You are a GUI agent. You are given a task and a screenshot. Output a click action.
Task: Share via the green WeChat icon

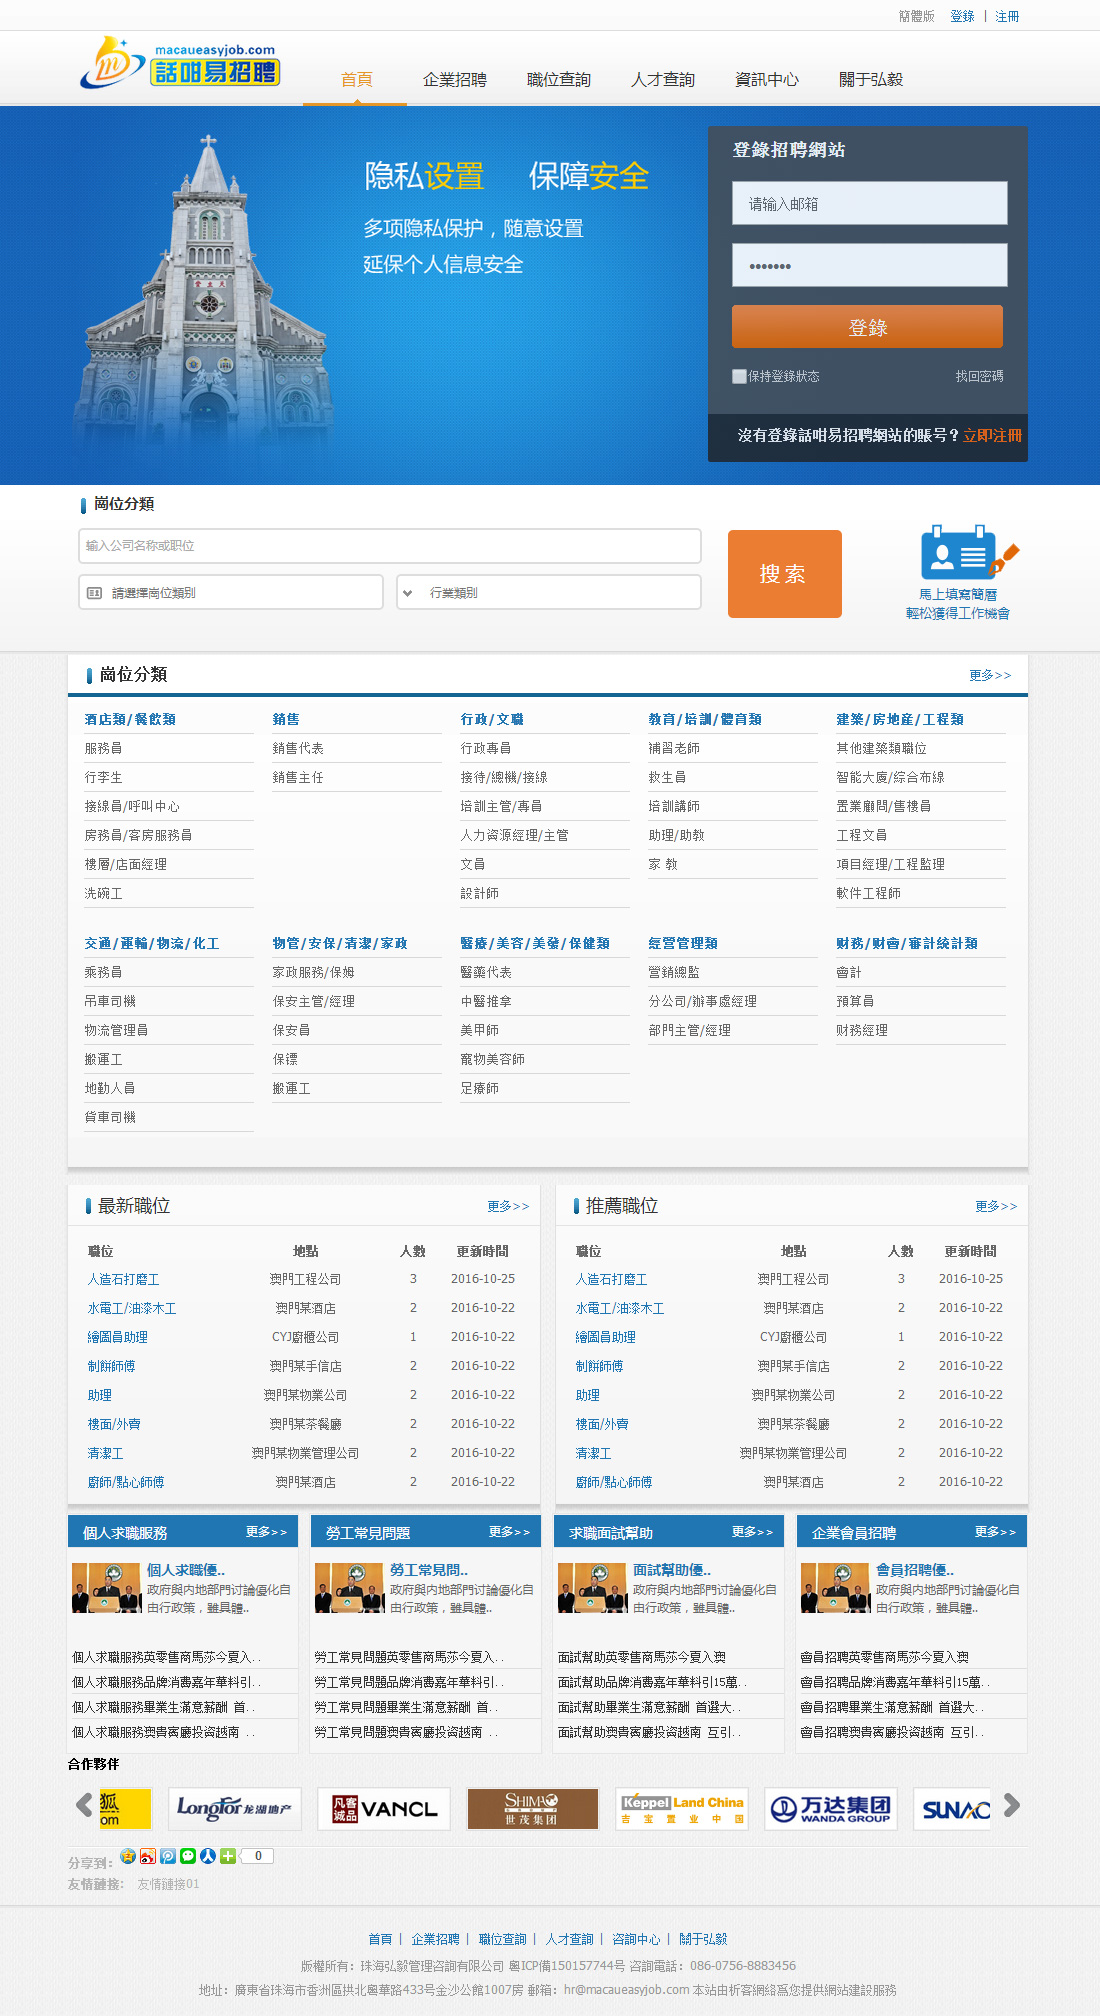(x=188, y=1856)
